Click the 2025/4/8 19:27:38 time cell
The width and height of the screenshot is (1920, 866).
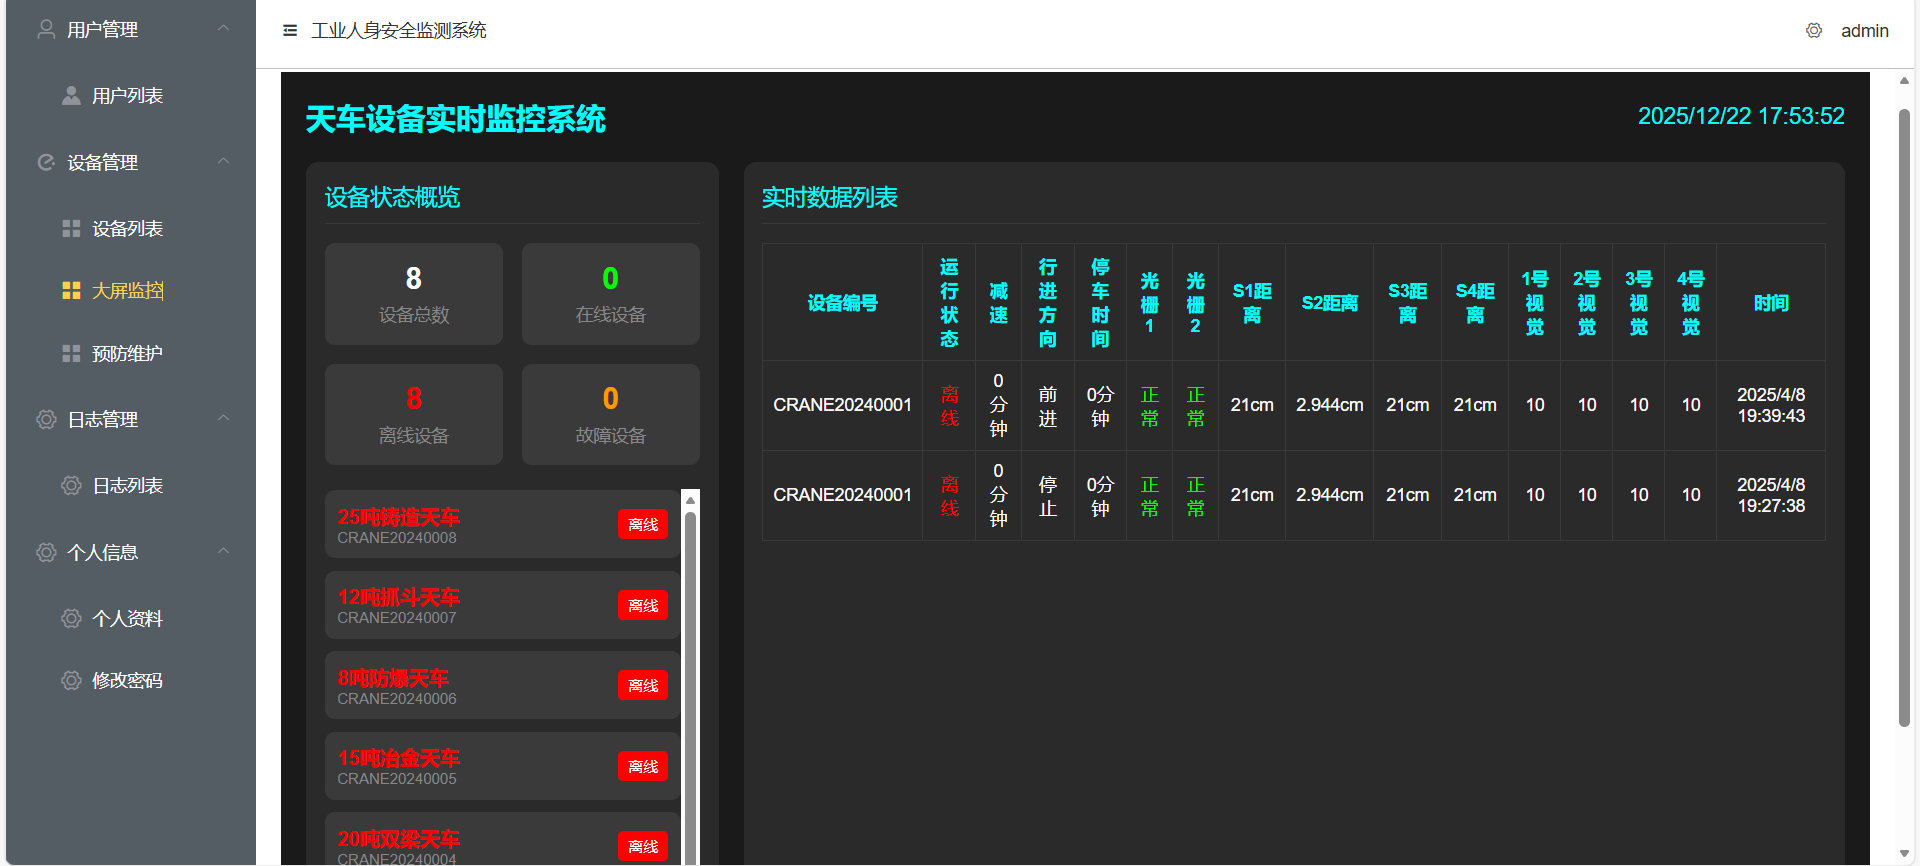[x=1771, y=496]
